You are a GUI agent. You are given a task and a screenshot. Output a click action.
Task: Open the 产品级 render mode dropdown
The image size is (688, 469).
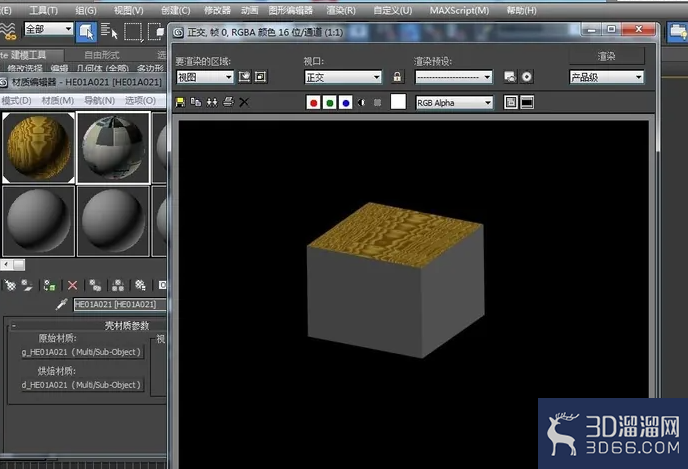coord(606,77)
